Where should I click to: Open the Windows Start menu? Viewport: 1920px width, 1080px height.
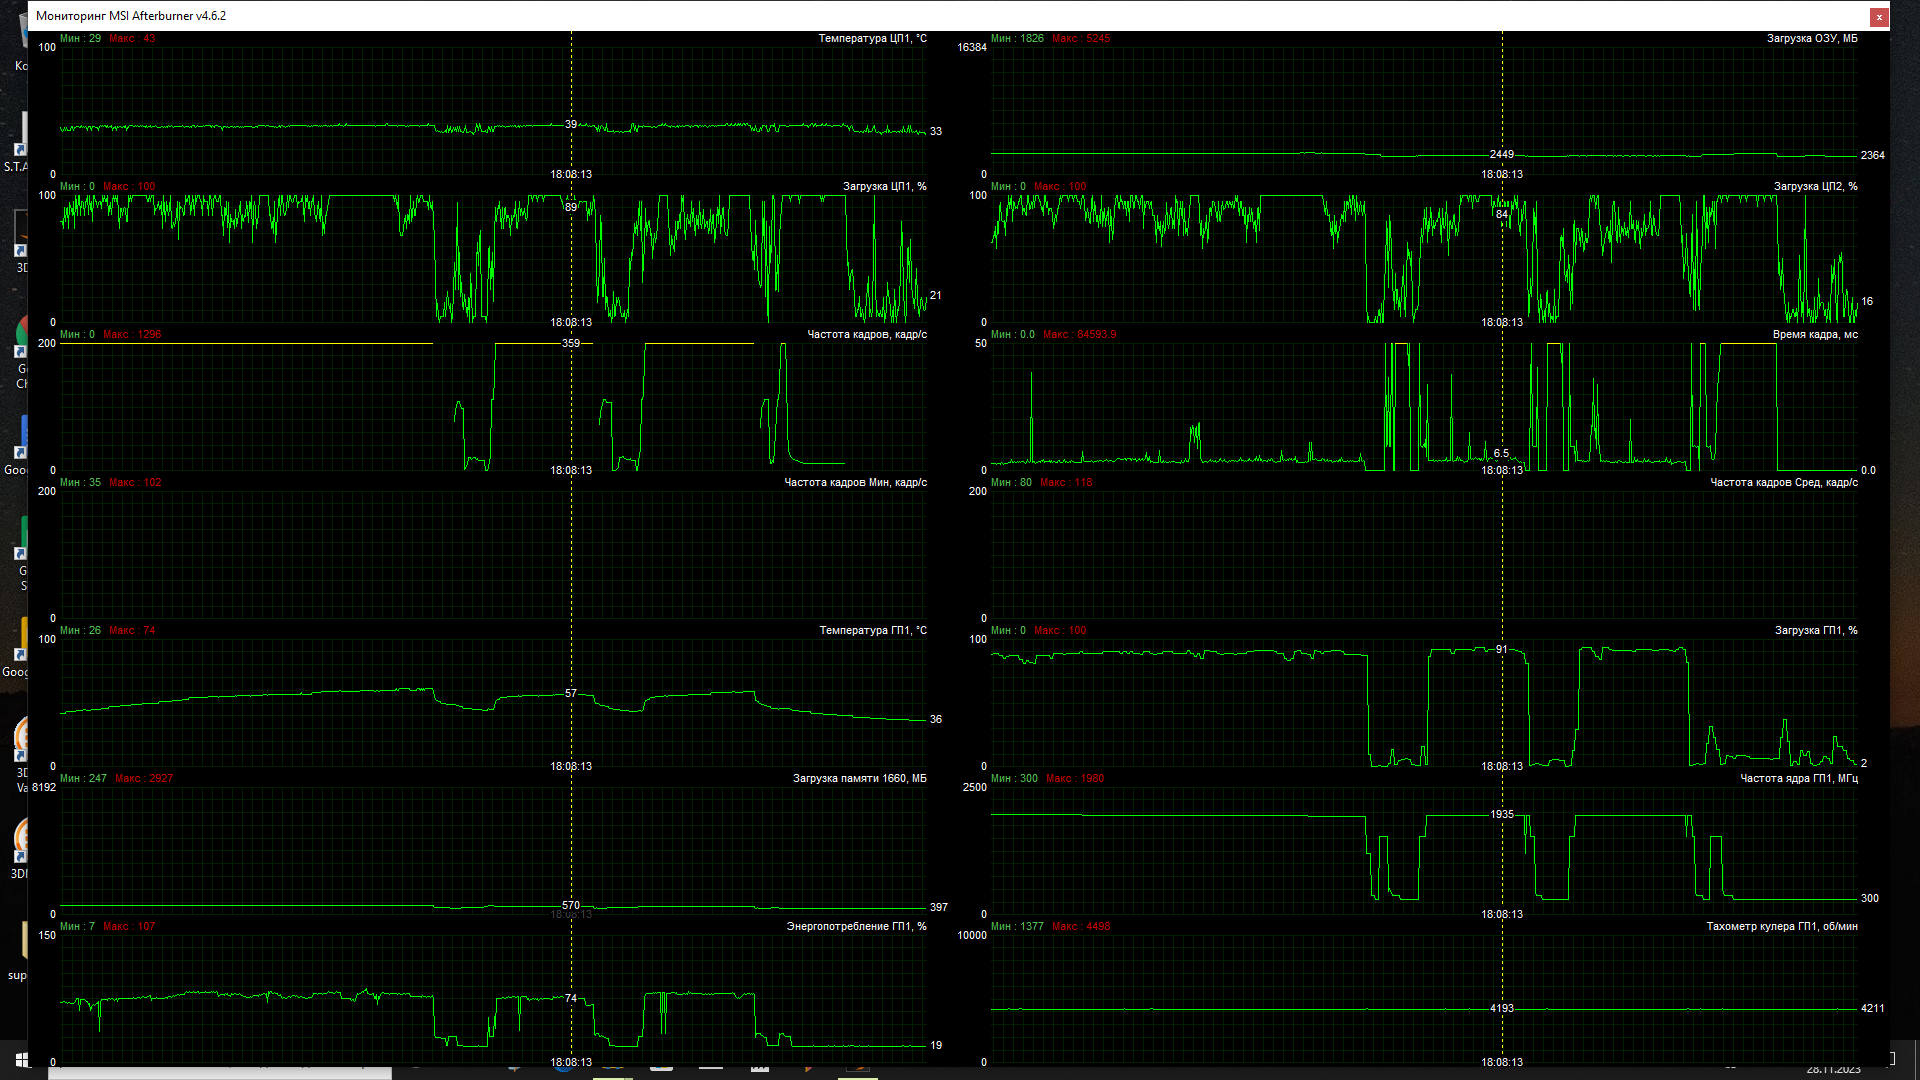tap(20, 1059)
